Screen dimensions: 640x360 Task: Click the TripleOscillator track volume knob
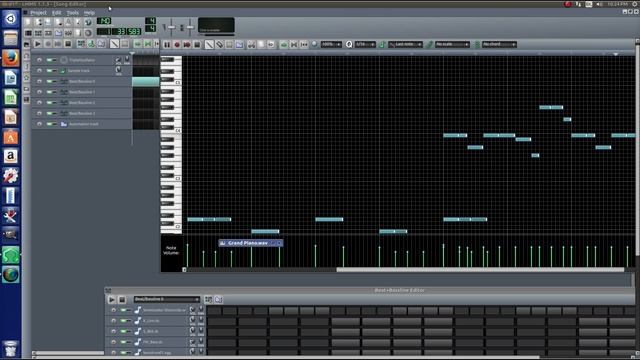point(118,59)
